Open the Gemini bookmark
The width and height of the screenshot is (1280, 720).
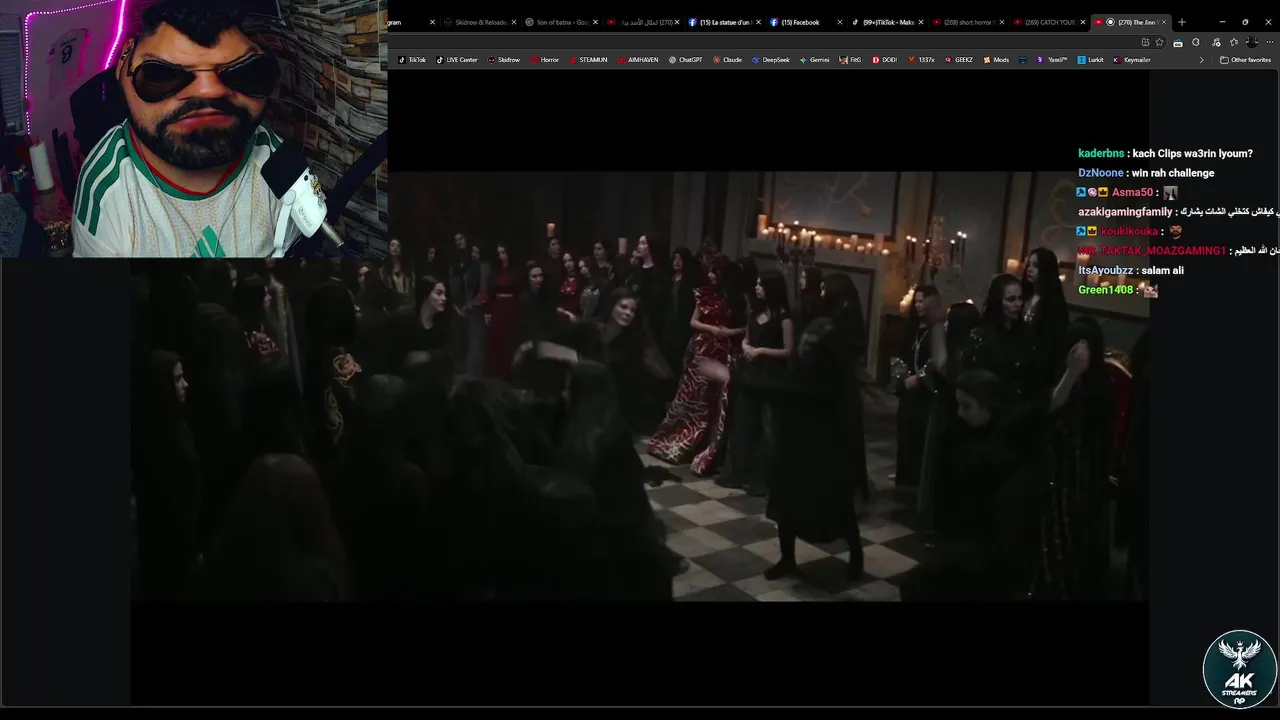815,60
